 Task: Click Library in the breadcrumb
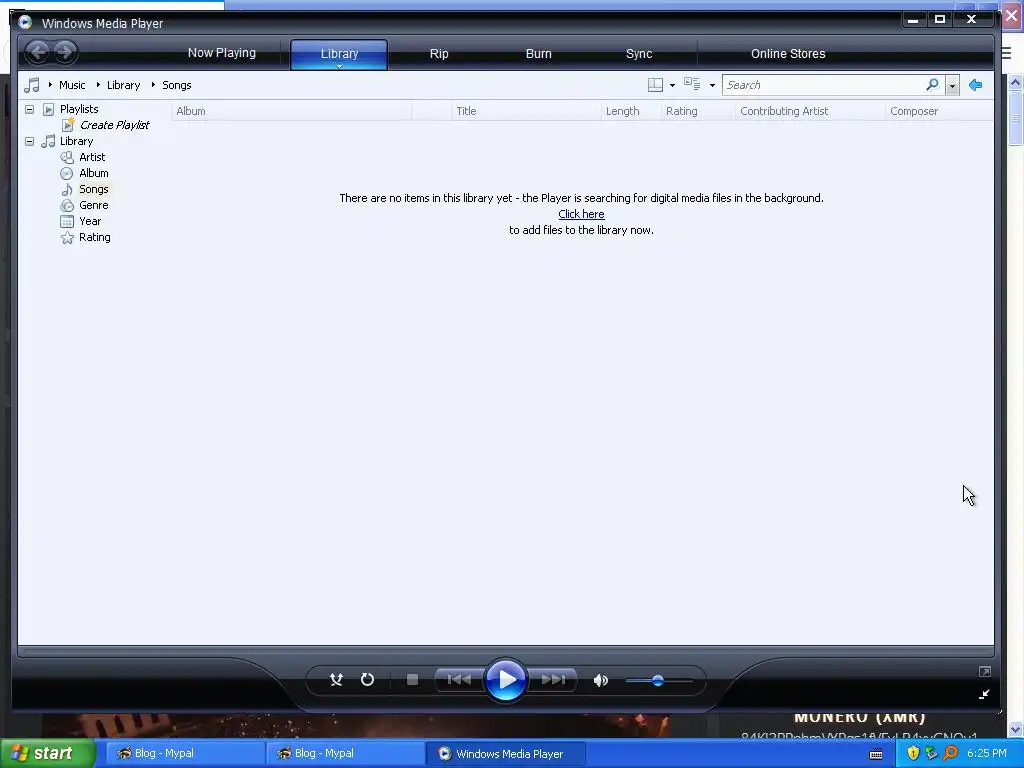pos(123,85)
